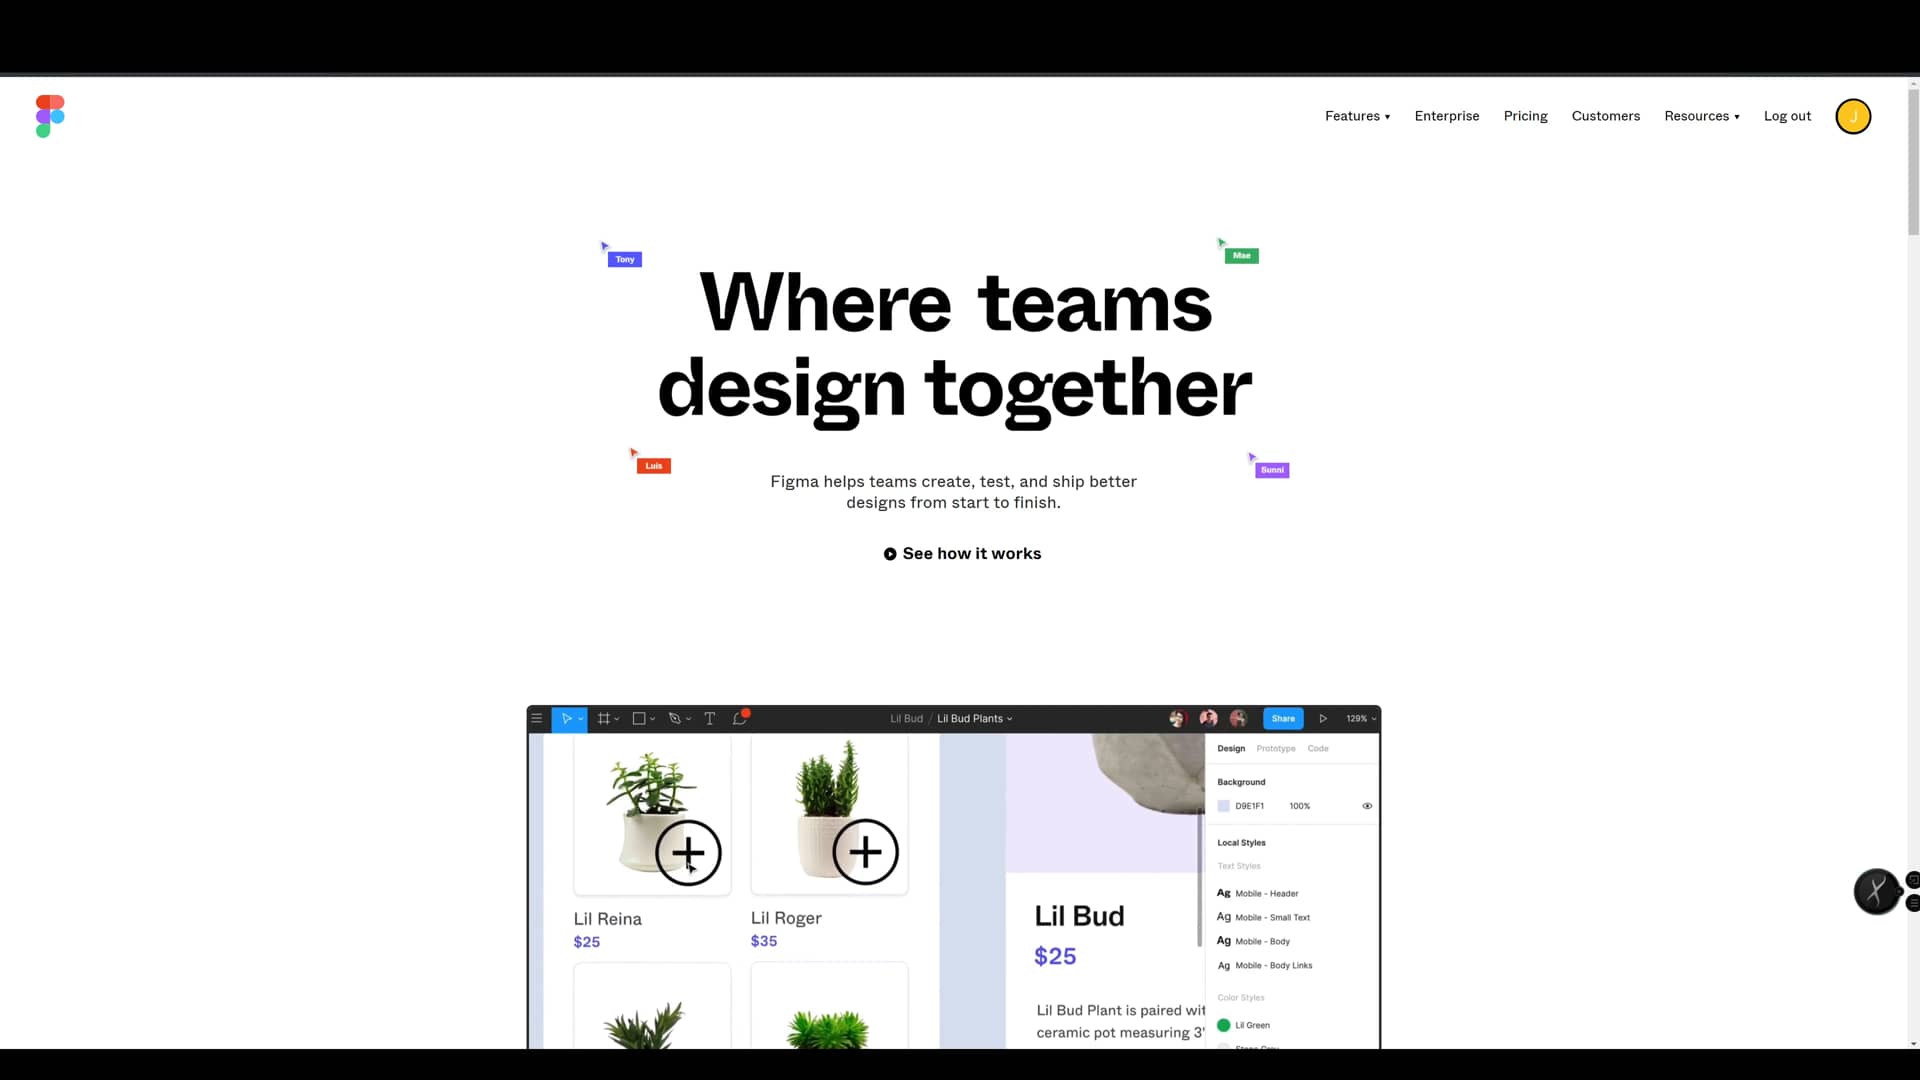Viewport: 1920px width, 1080px height.
Task: Select the Move tool in toolbar
Action: tap(566, 717)
